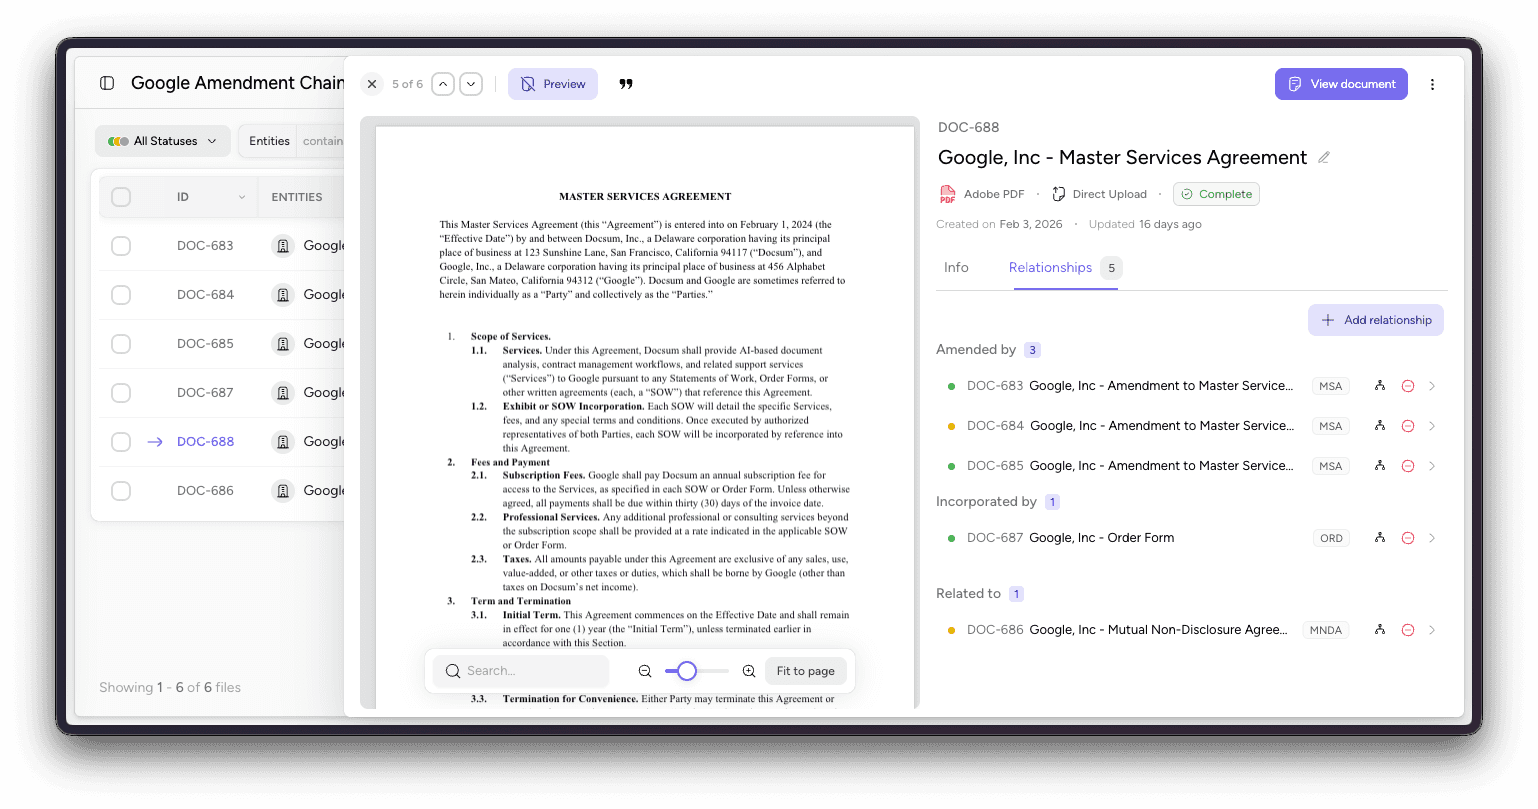The height and width of the screenshot is (809, 1538).
Task: Expand DOC-683 relationship chevron
Action: [x=1432, y=386]
